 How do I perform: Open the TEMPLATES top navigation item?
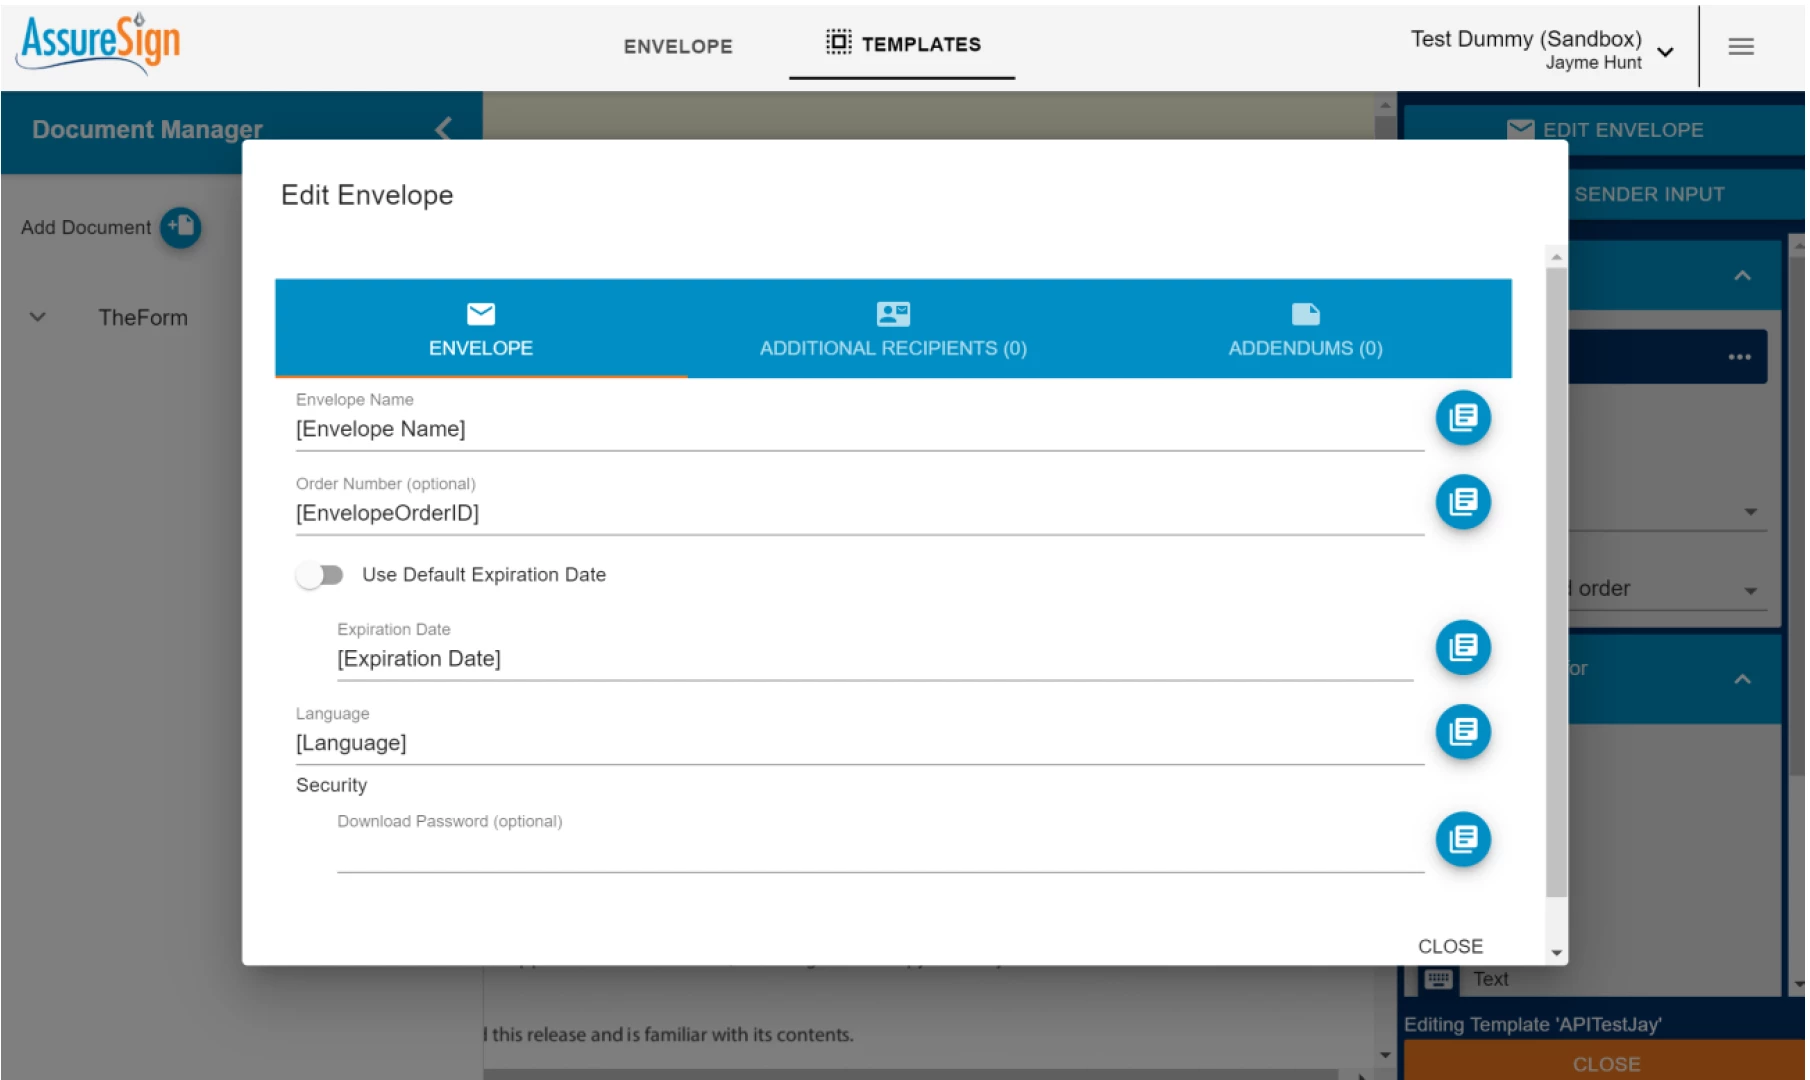[902, 44]
